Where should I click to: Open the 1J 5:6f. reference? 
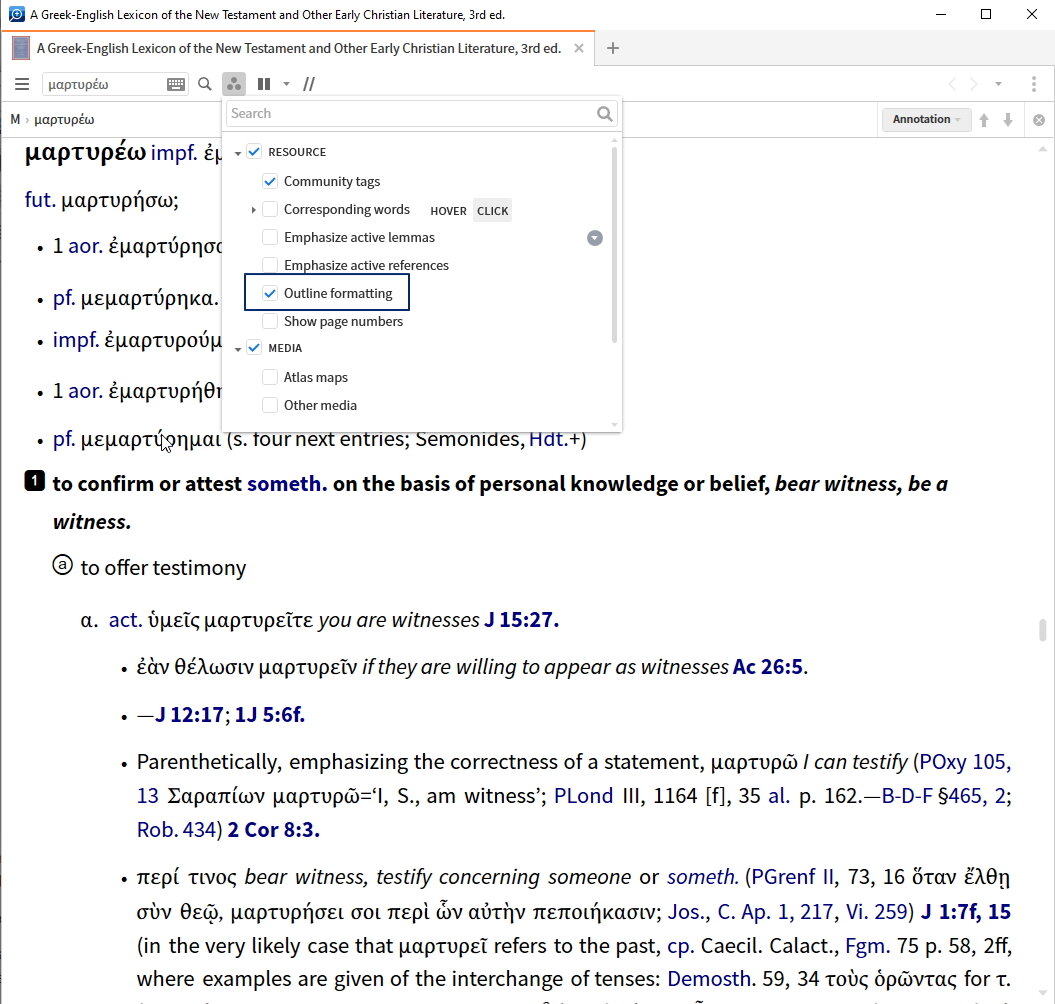[269, 715]
